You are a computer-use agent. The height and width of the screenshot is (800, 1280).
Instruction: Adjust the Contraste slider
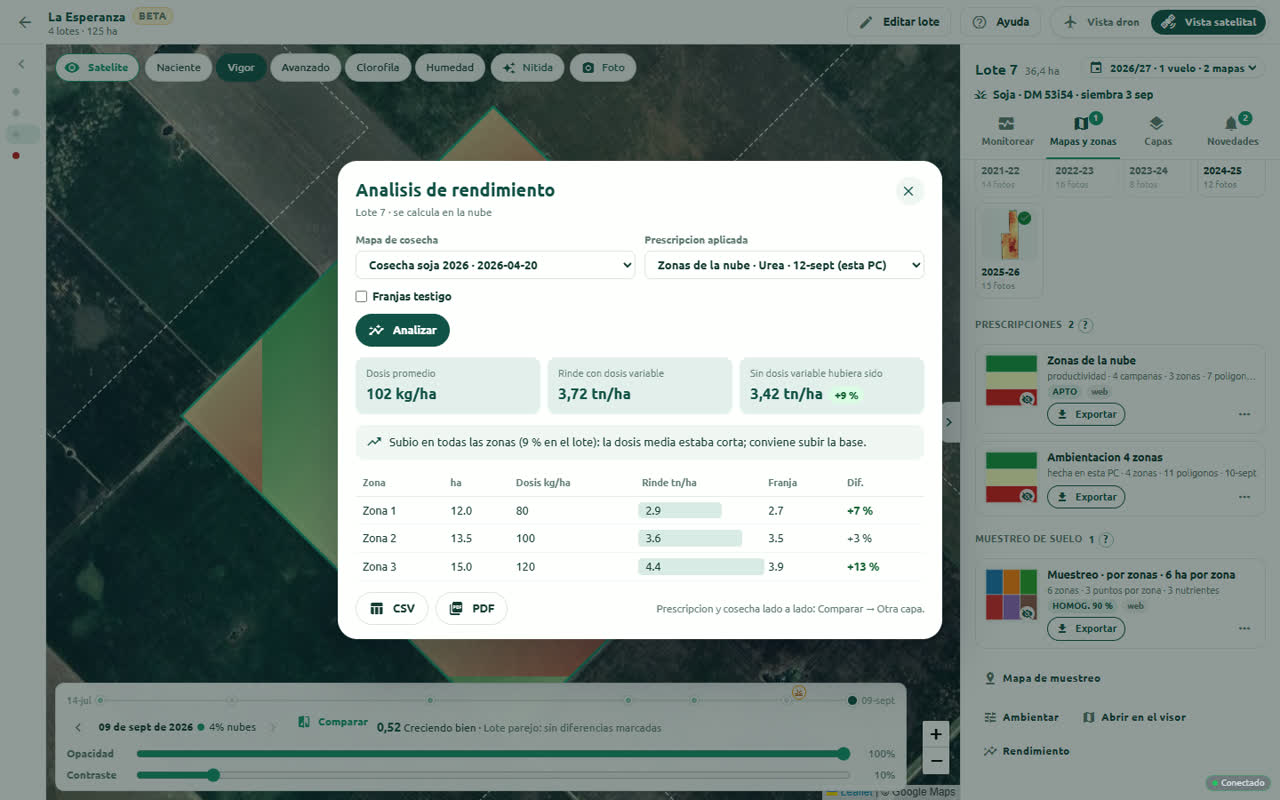click(493, 775)
